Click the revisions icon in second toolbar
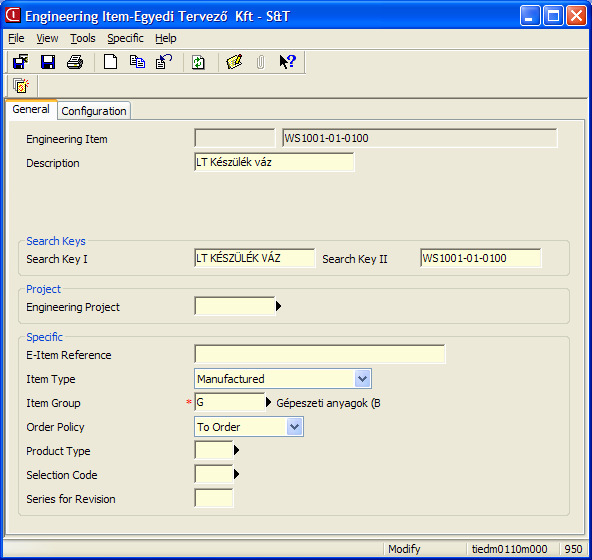The height and width of the screenshot is (560, 592). pyautogui.click(x=21, y=86)
